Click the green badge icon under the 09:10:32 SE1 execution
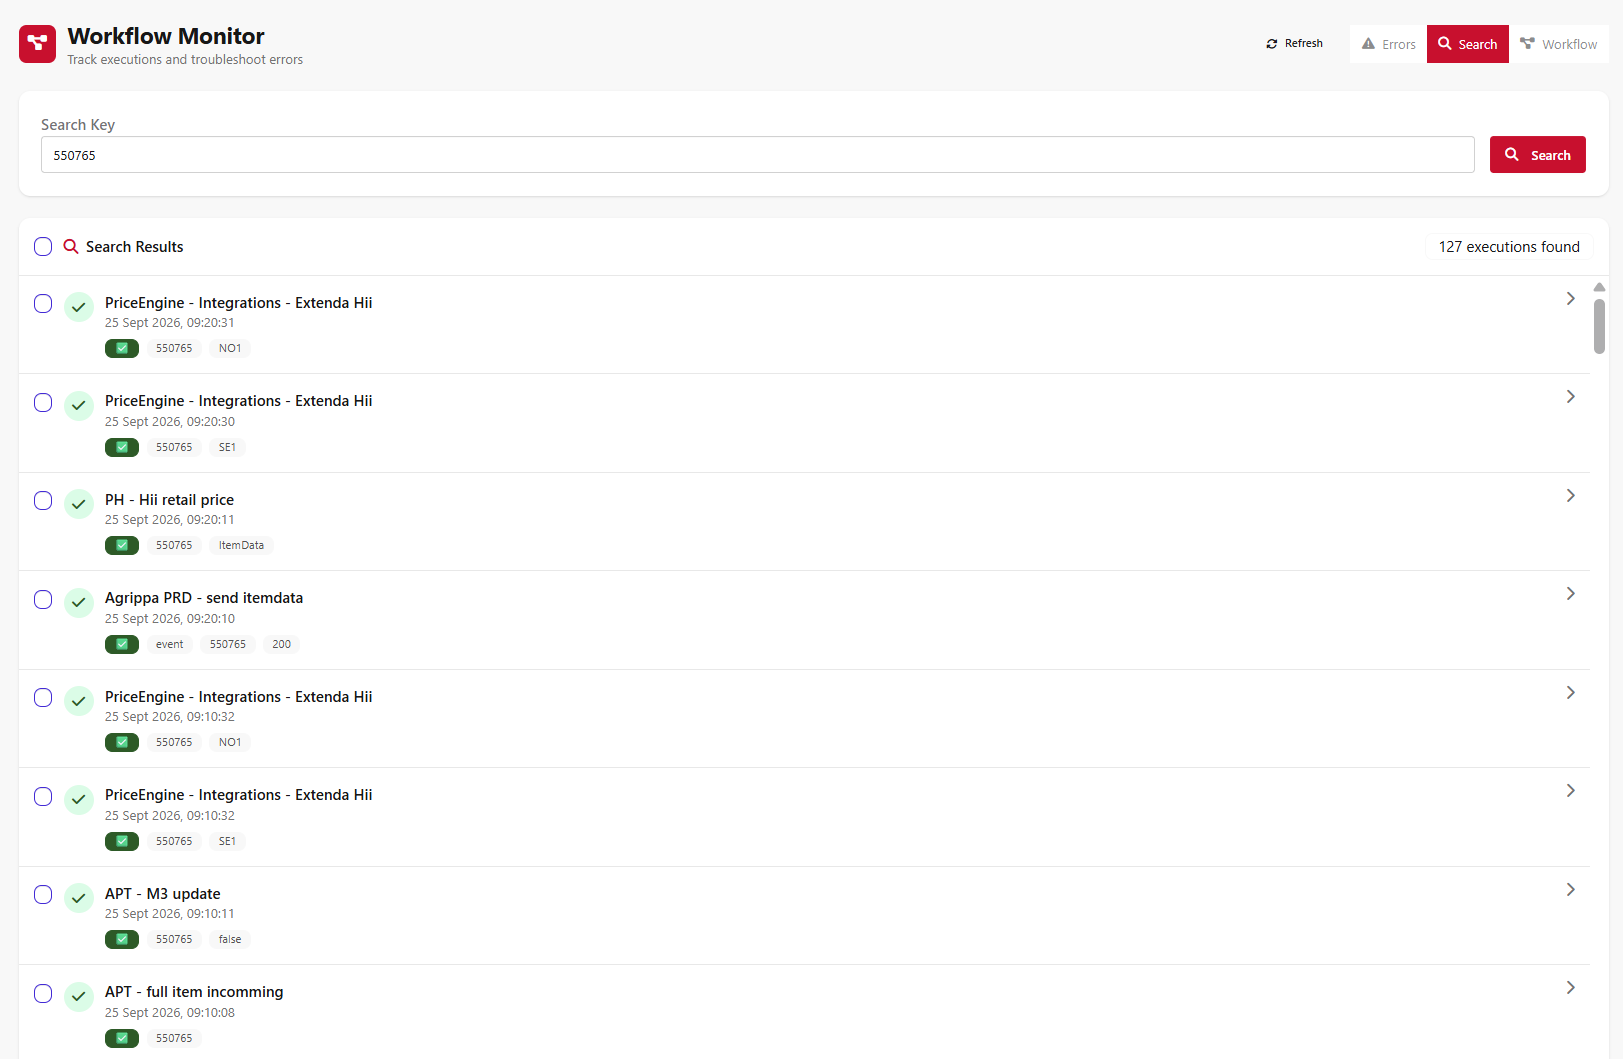Image resolution: width=1623 pixels, height=1059 pixels. (x=122, y=841)
